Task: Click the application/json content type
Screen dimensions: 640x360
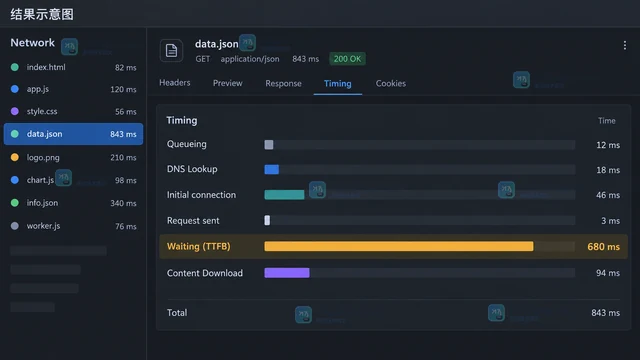Action: click(x=250, y=59)
